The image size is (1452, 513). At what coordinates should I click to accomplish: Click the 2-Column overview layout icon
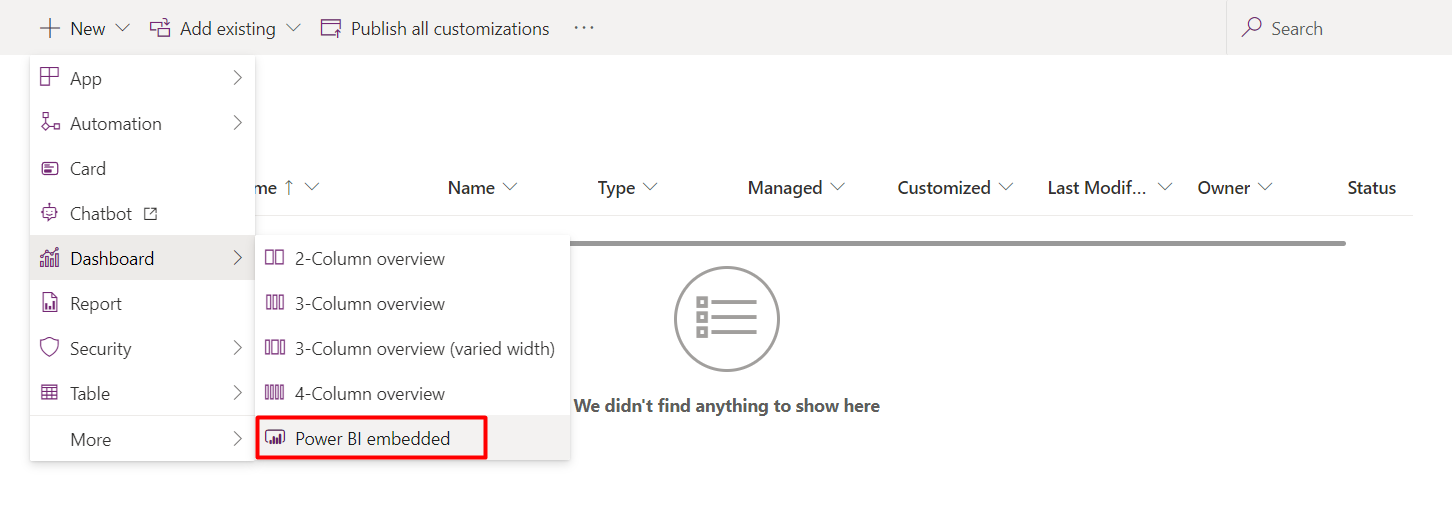274,258
